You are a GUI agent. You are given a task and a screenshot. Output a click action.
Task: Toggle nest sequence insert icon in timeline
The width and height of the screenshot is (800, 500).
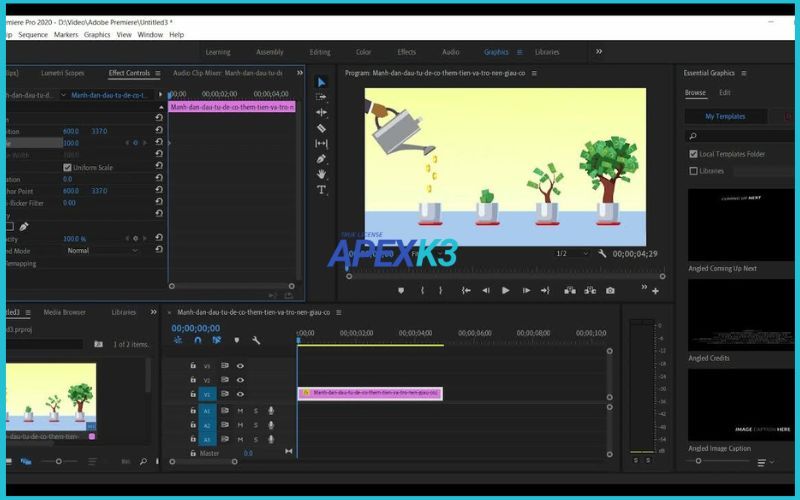178,340
